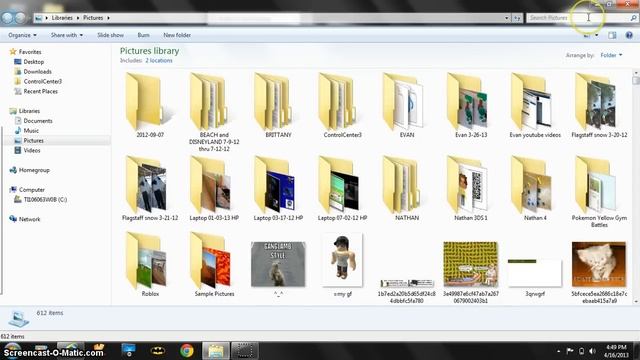Viewport: 640px width, 360px height.
Task: Toggle the preview pane icon
Action: click(612, 35)
